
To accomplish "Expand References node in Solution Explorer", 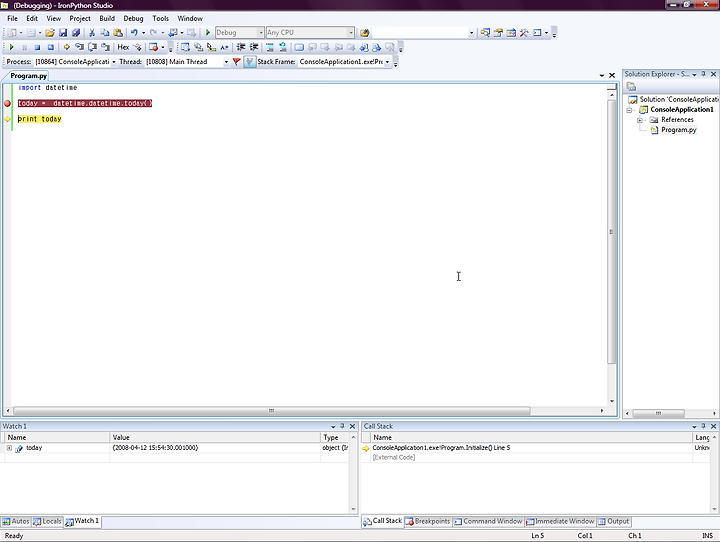I will click(639, 120).
